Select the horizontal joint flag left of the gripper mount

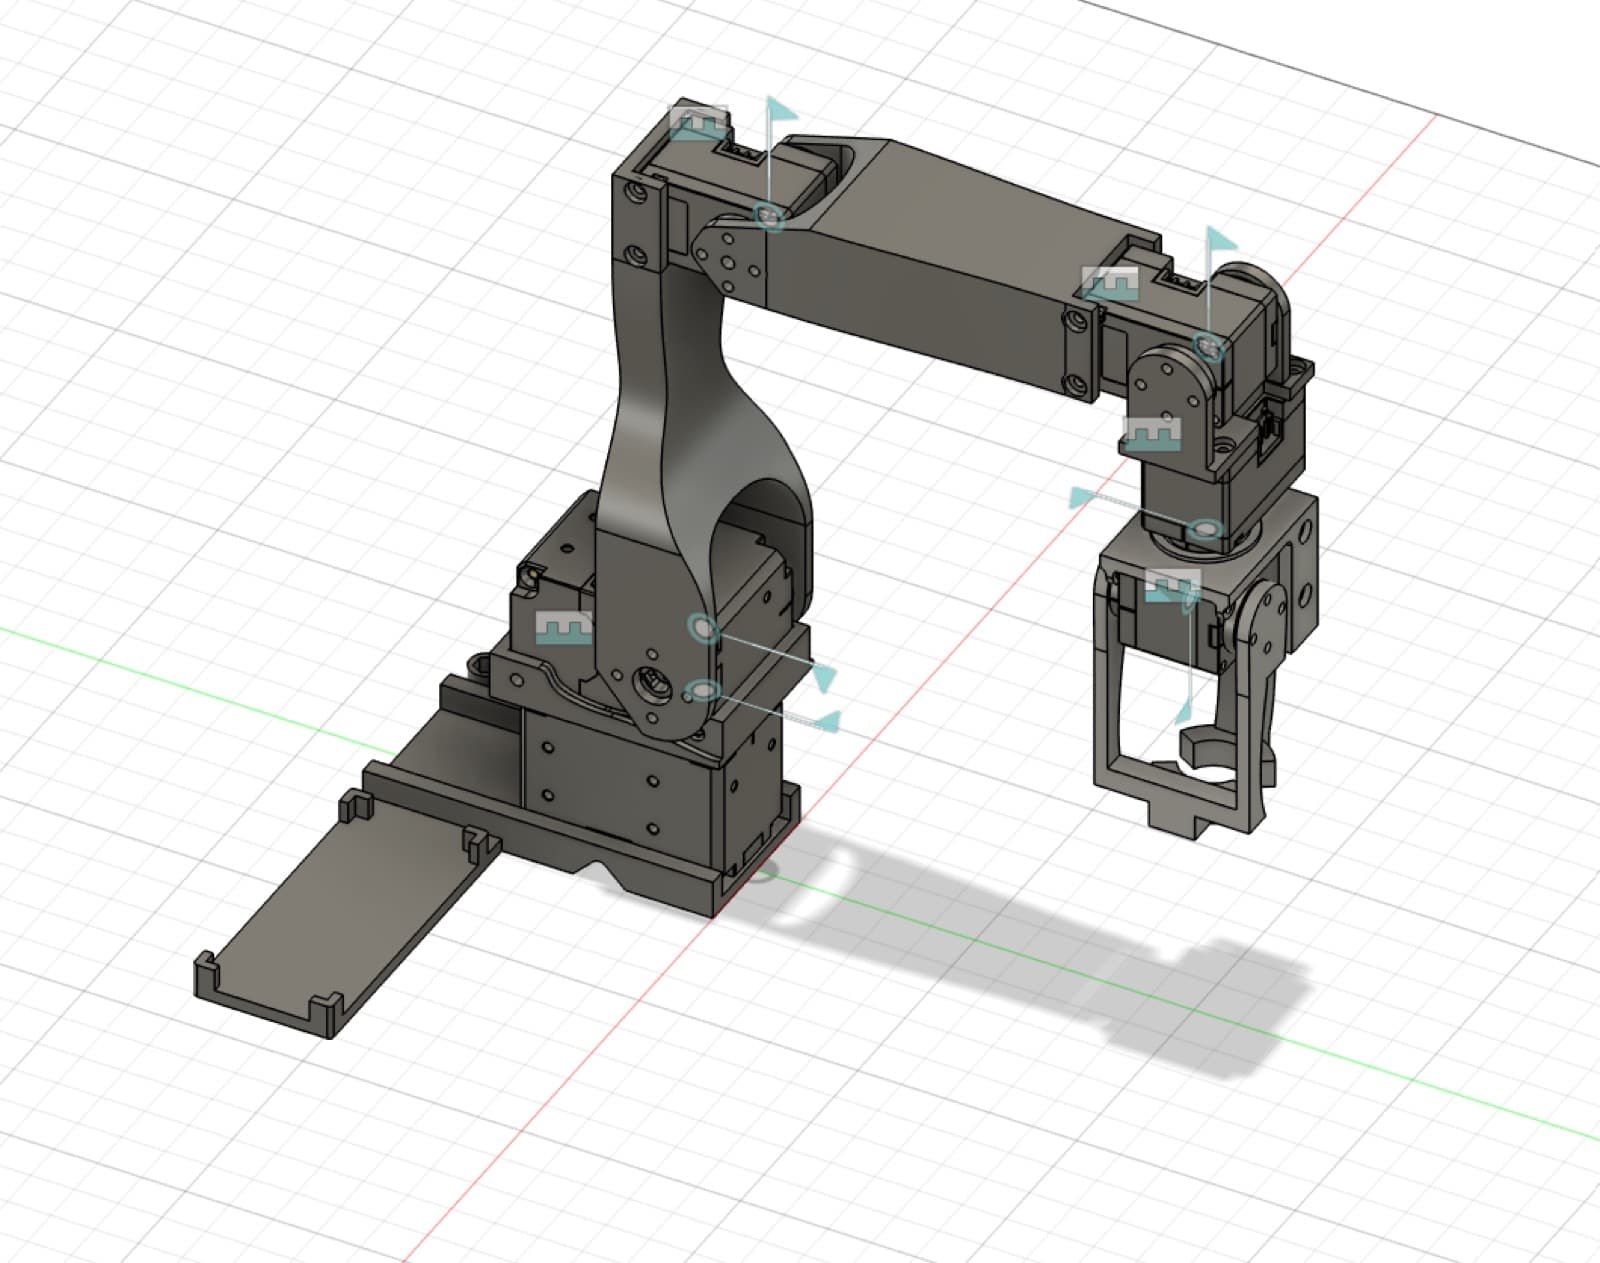tap(1085, 497)
